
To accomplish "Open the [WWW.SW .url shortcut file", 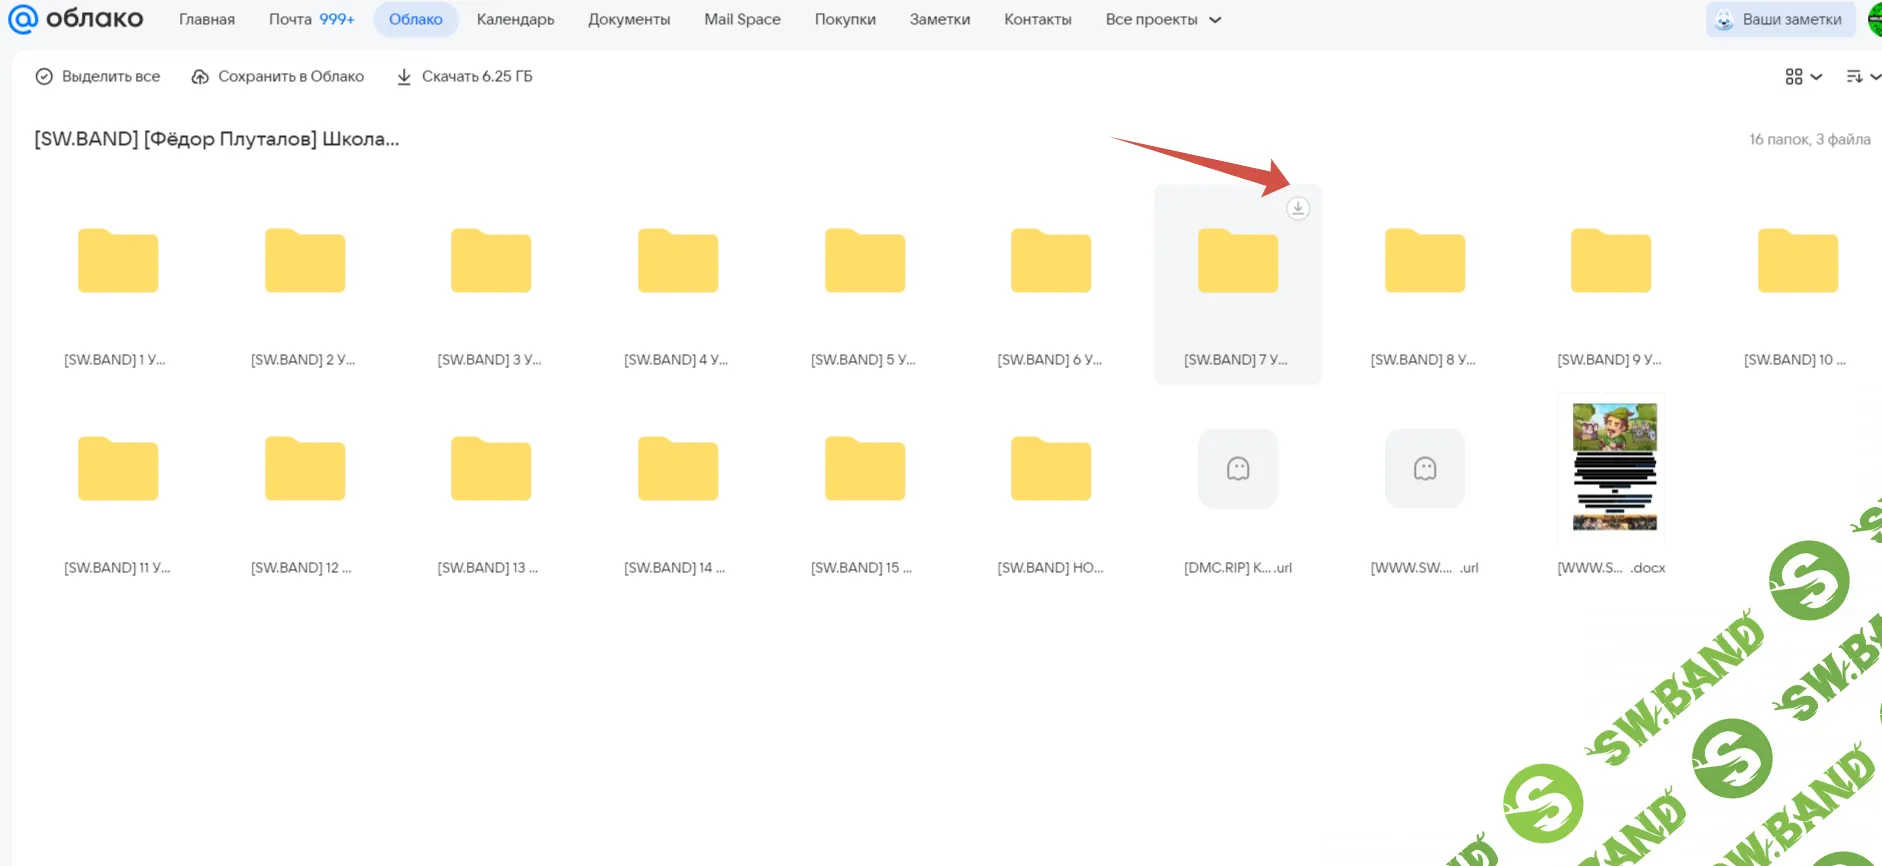I will 1424,469.
